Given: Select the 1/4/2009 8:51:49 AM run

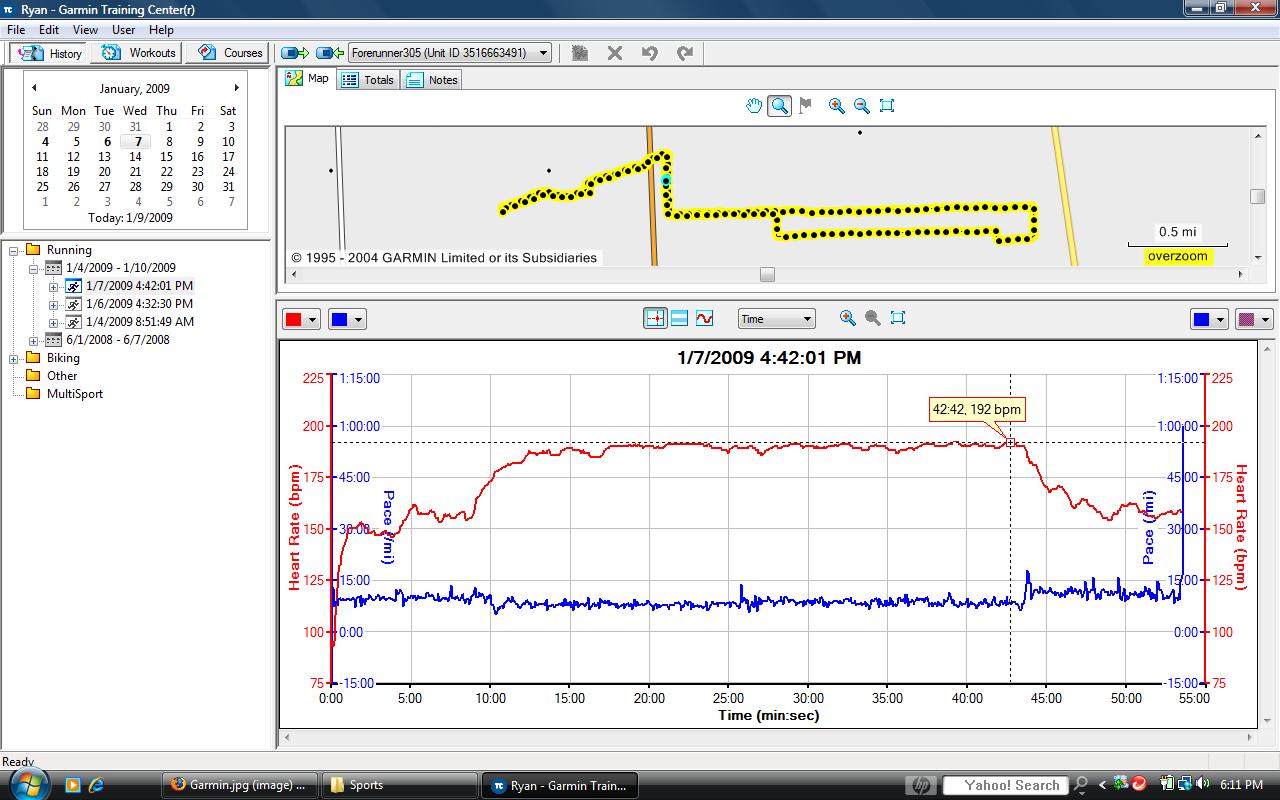Looking at the screenshot, I should tap(140, 322).
